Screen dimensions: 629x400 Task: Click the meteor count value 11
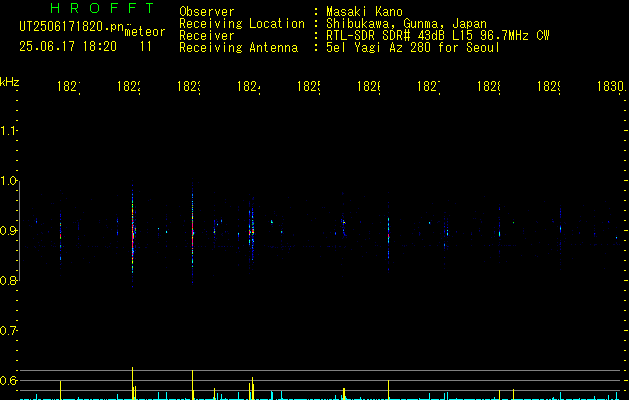click(x=146, y=46)
